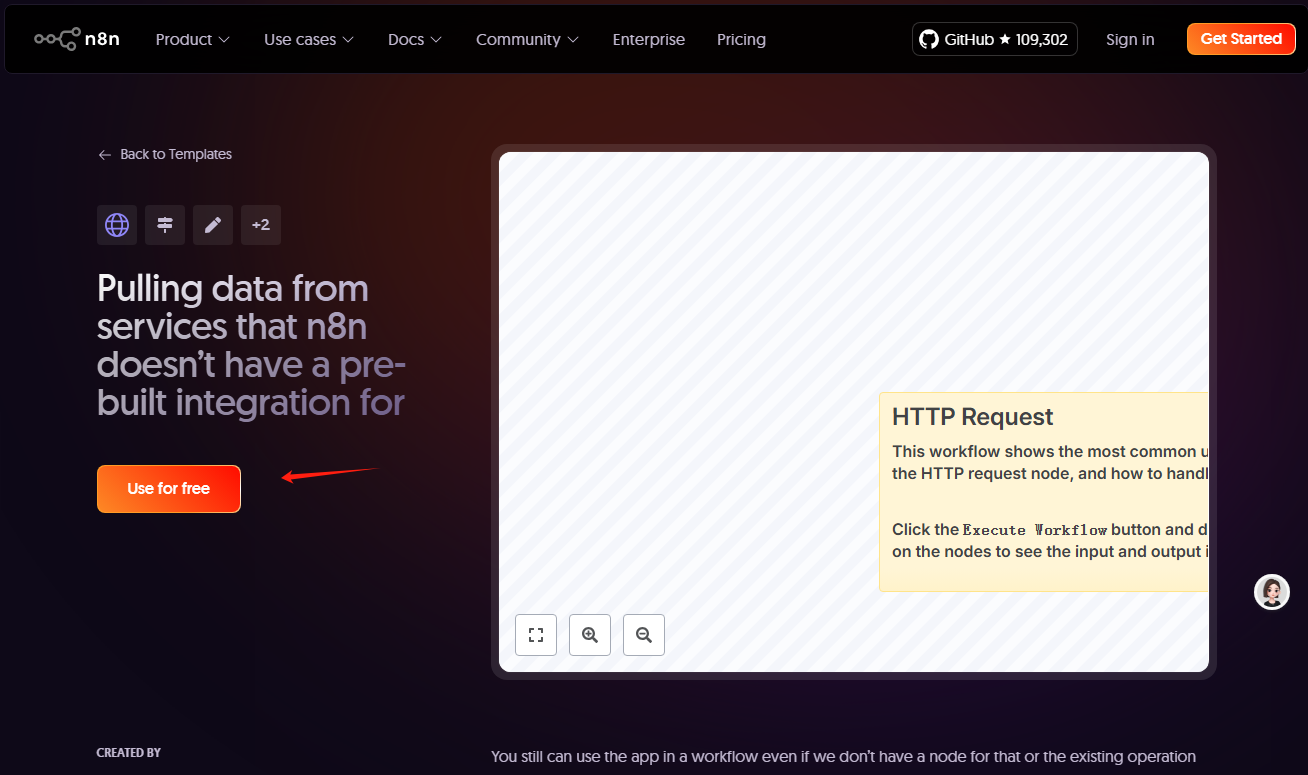Expand the Product menu
This screenshot has width=1308, height=775.
tap(193, 39)
